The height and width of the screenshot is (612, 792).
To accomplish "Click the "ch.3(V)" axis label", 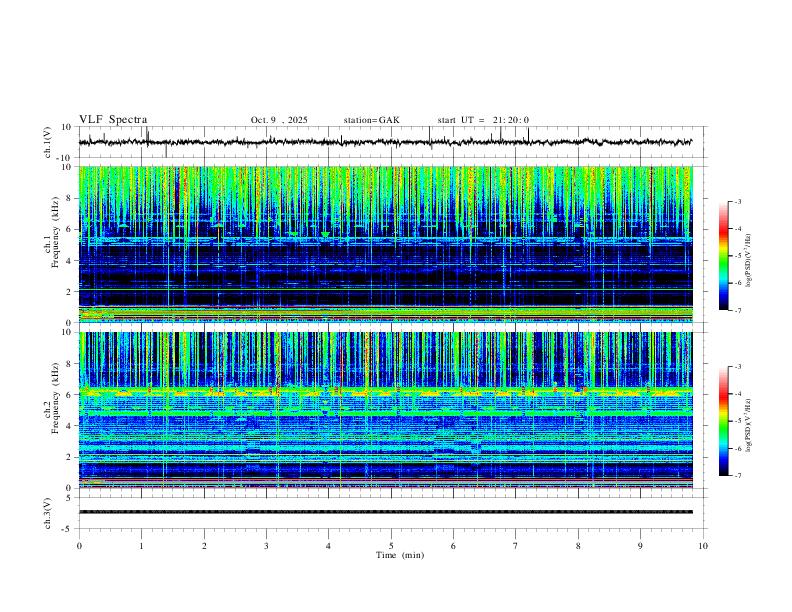I will click(48, 513).
